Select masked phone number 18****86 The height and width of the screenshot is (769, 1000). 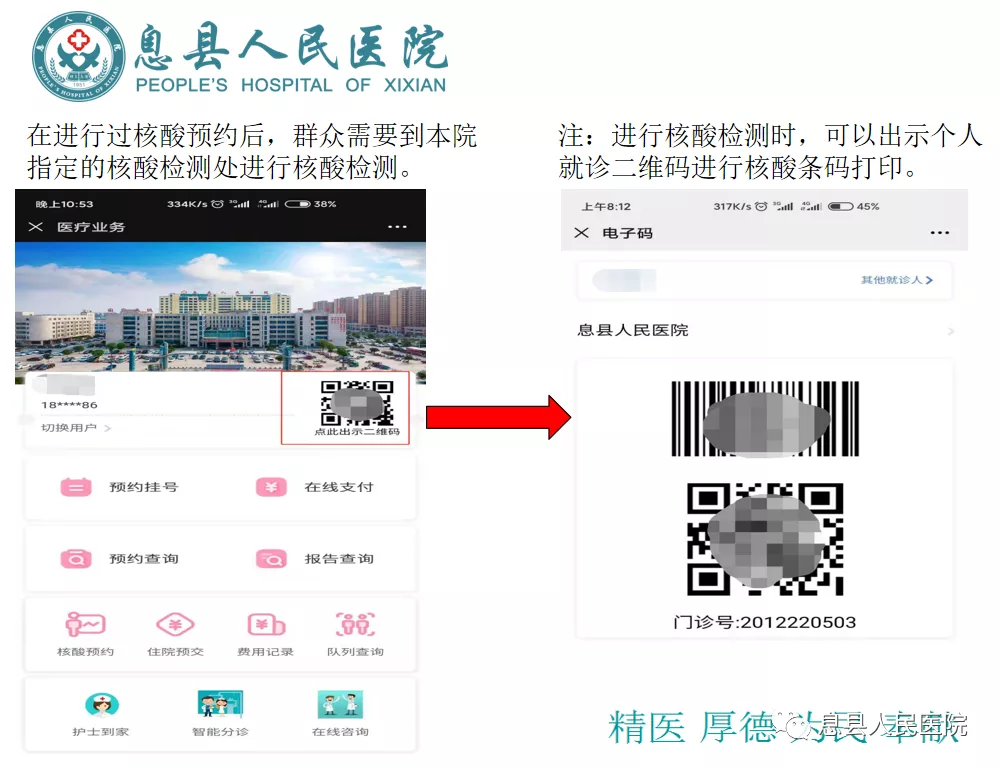coord(69,405)
